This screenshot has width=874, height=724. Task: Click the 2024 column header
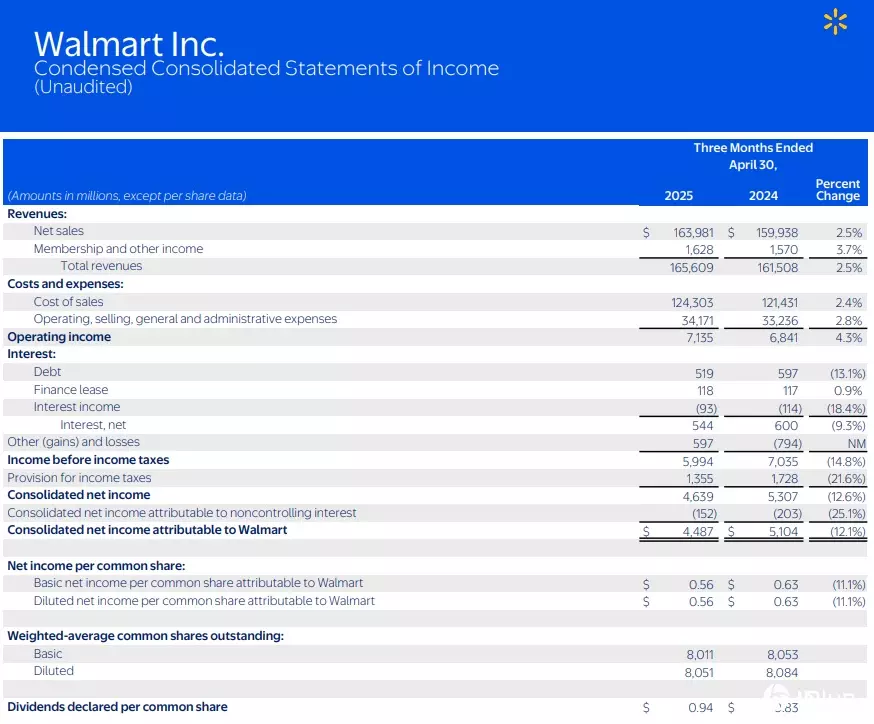pyautogui.click(x=763, y=196)
